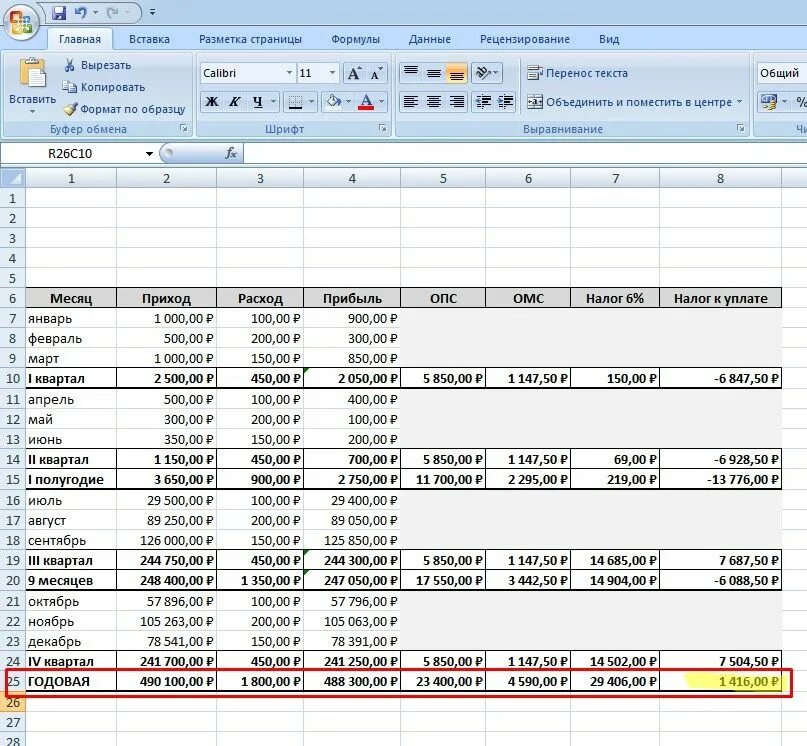Screen dimensions: 807x746
Task: Apply cell borders with the borders icon
Action: 295,102
